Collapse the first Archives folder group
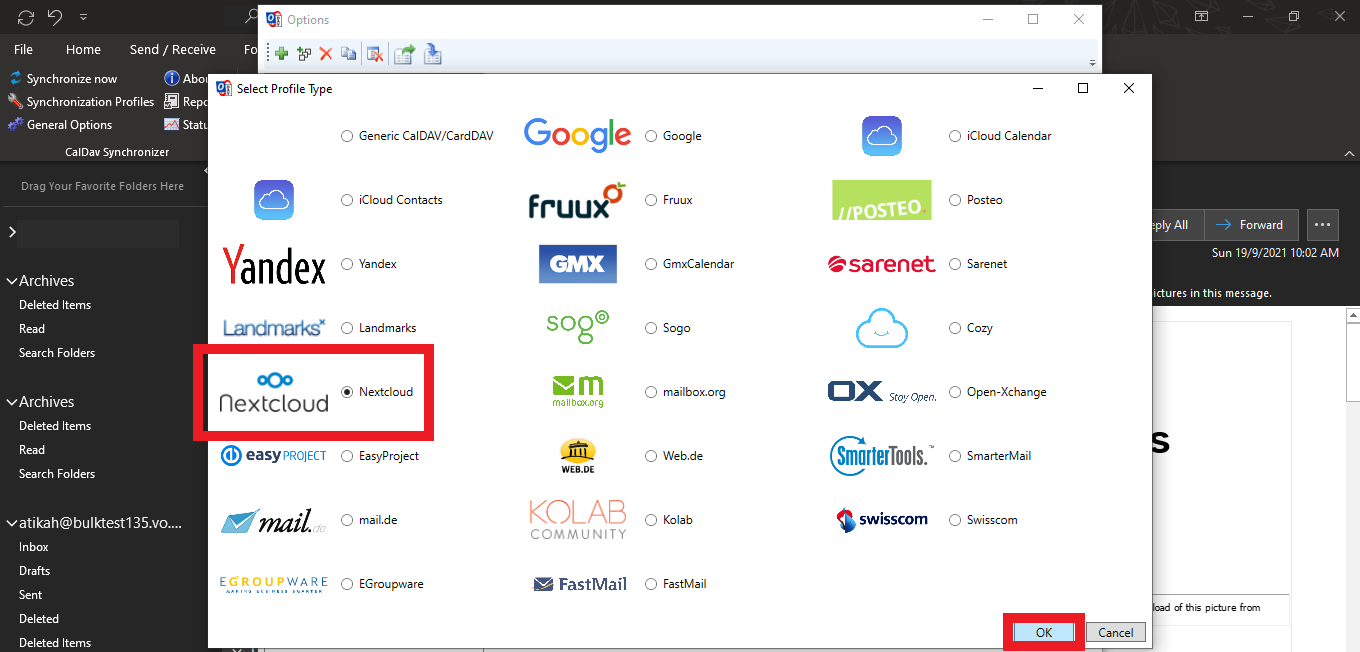Screen dimensions: 1360x652 [x=12, y=281]
